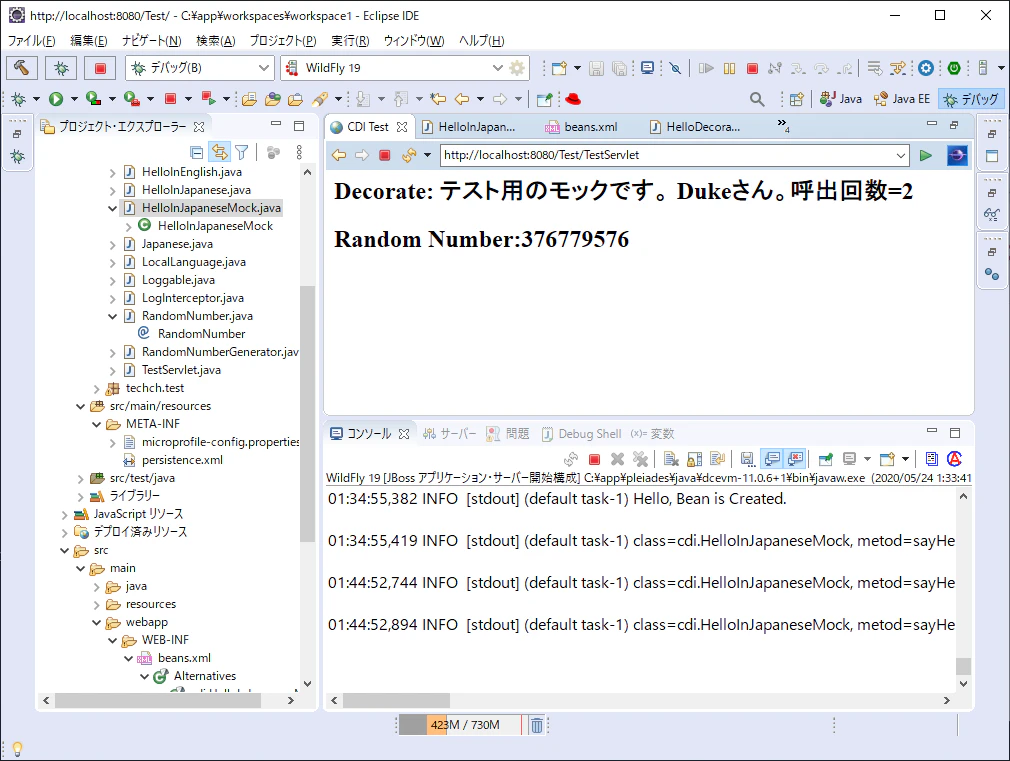Click the garbage collector trash icon
This screenshot has width=1010, height=761.
536,725
